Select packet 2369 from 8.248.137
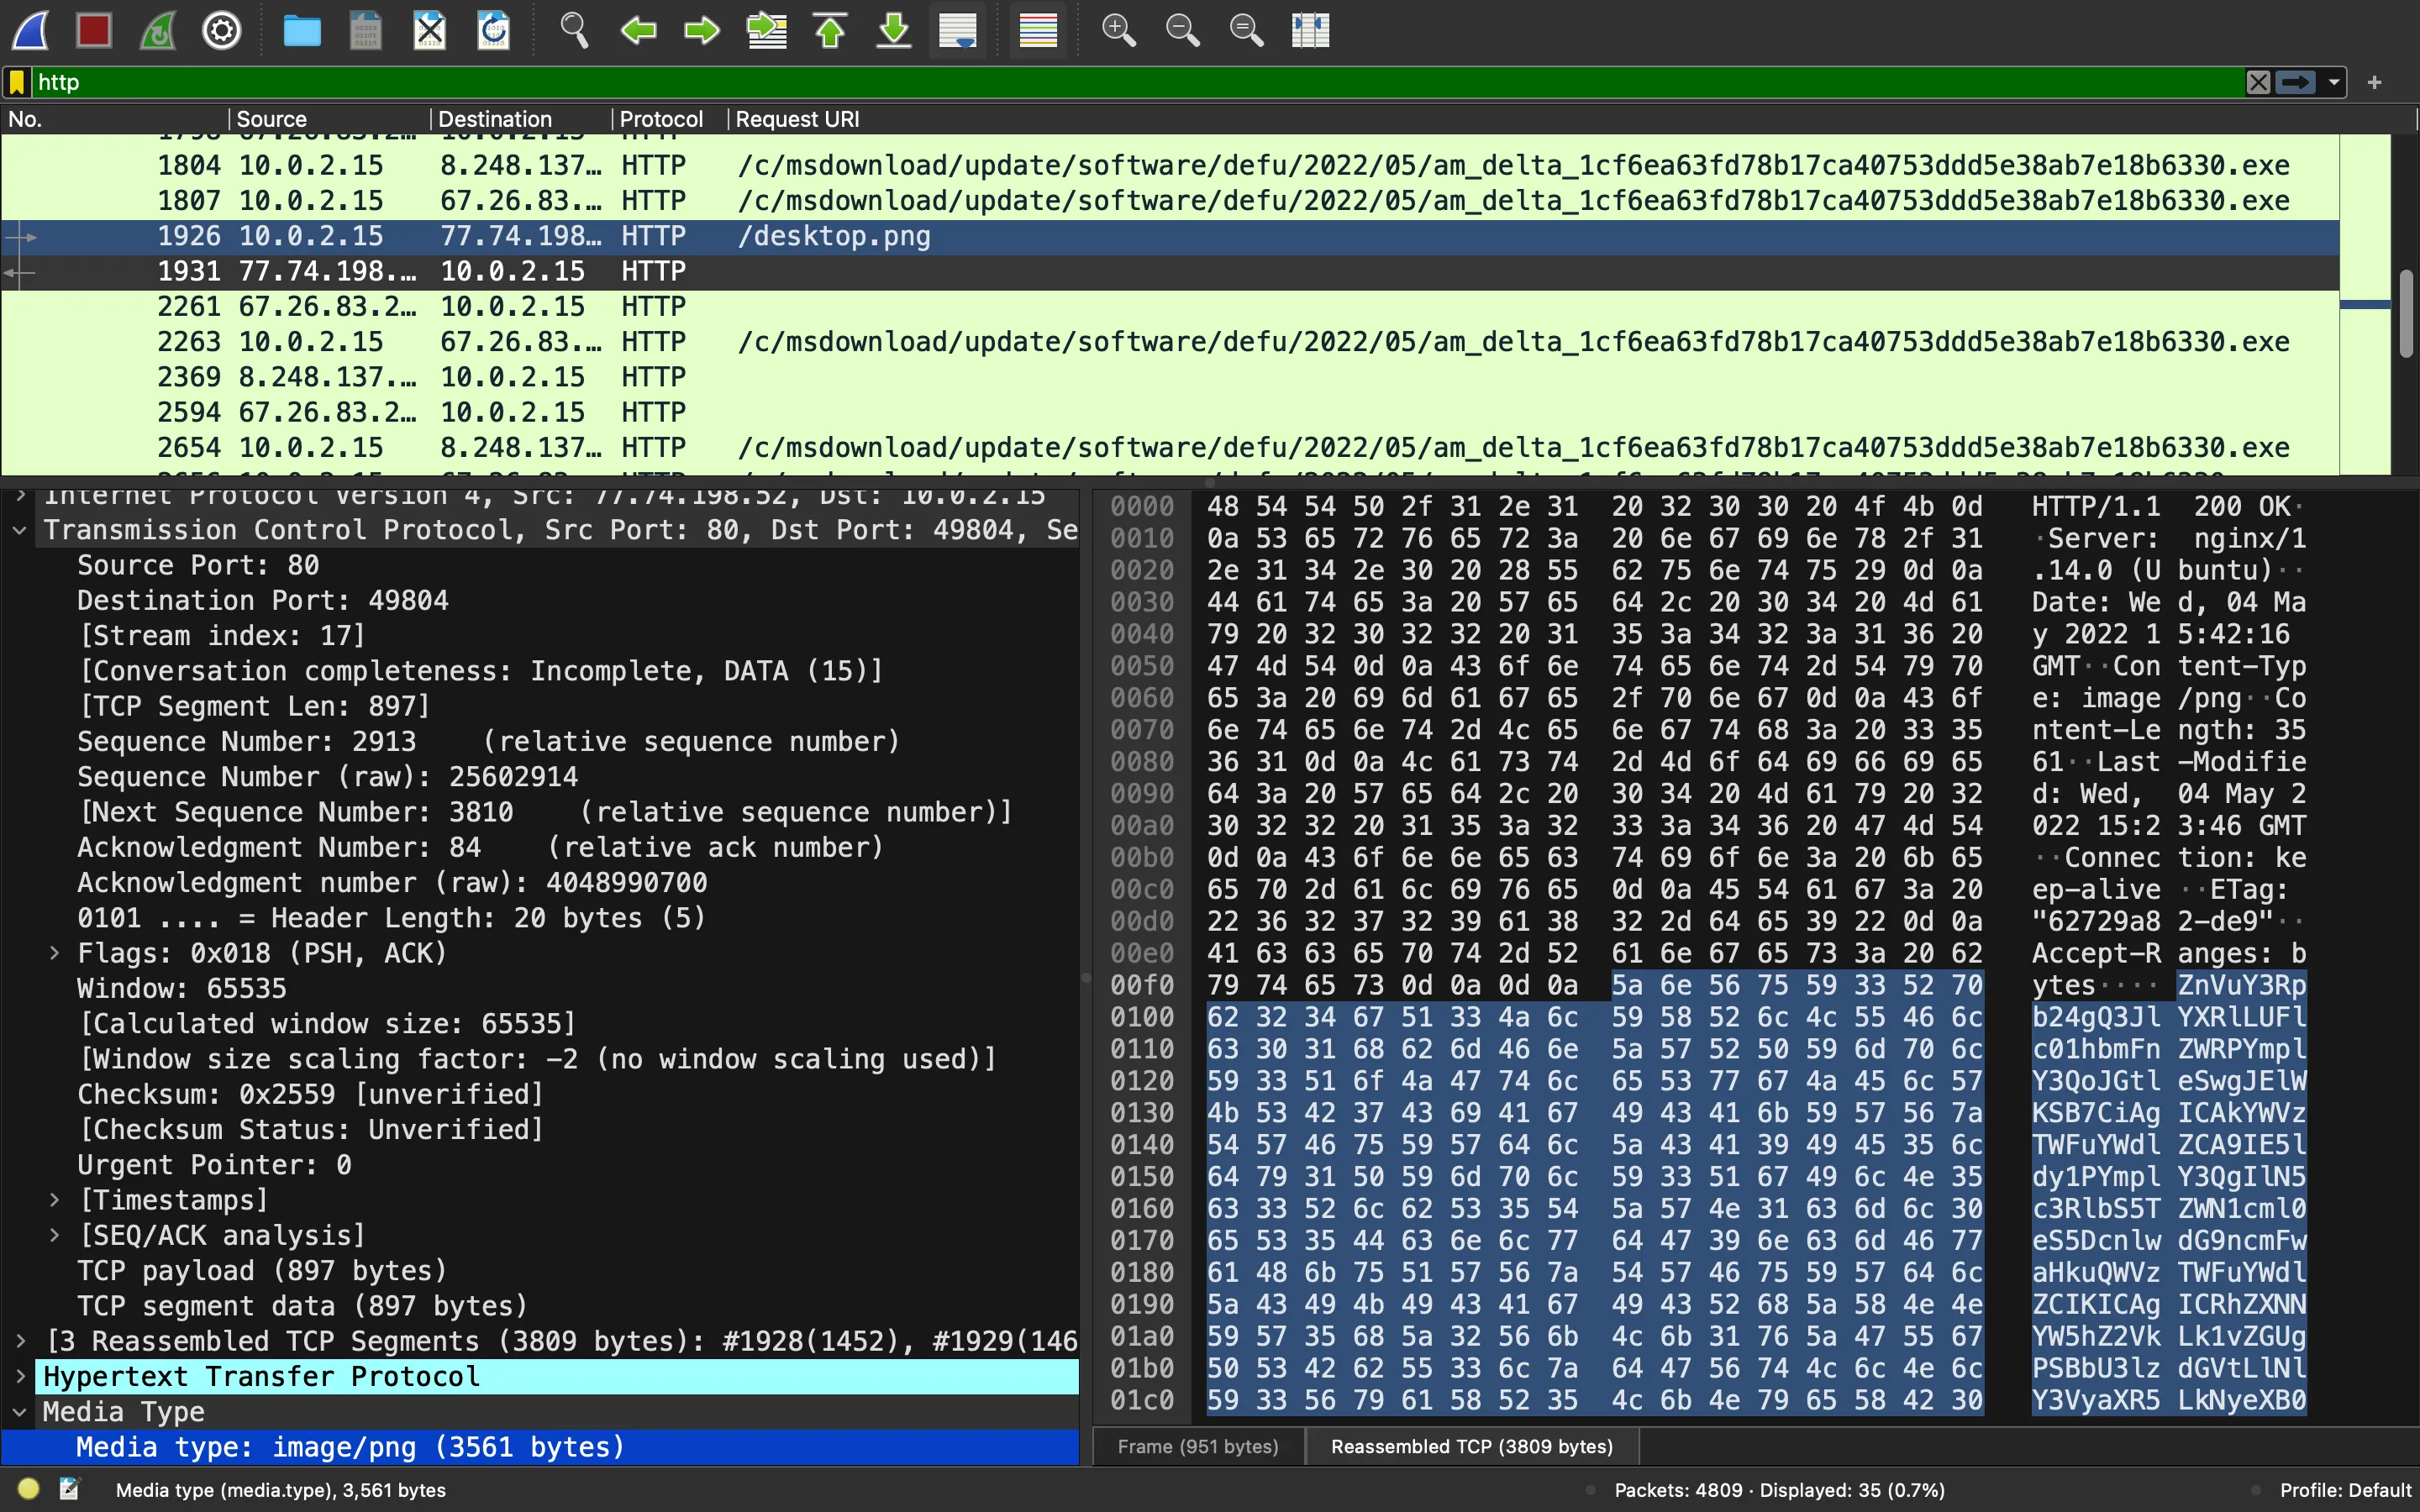Viewport: 2420px width, 1512px height. tap(1170, 378)
